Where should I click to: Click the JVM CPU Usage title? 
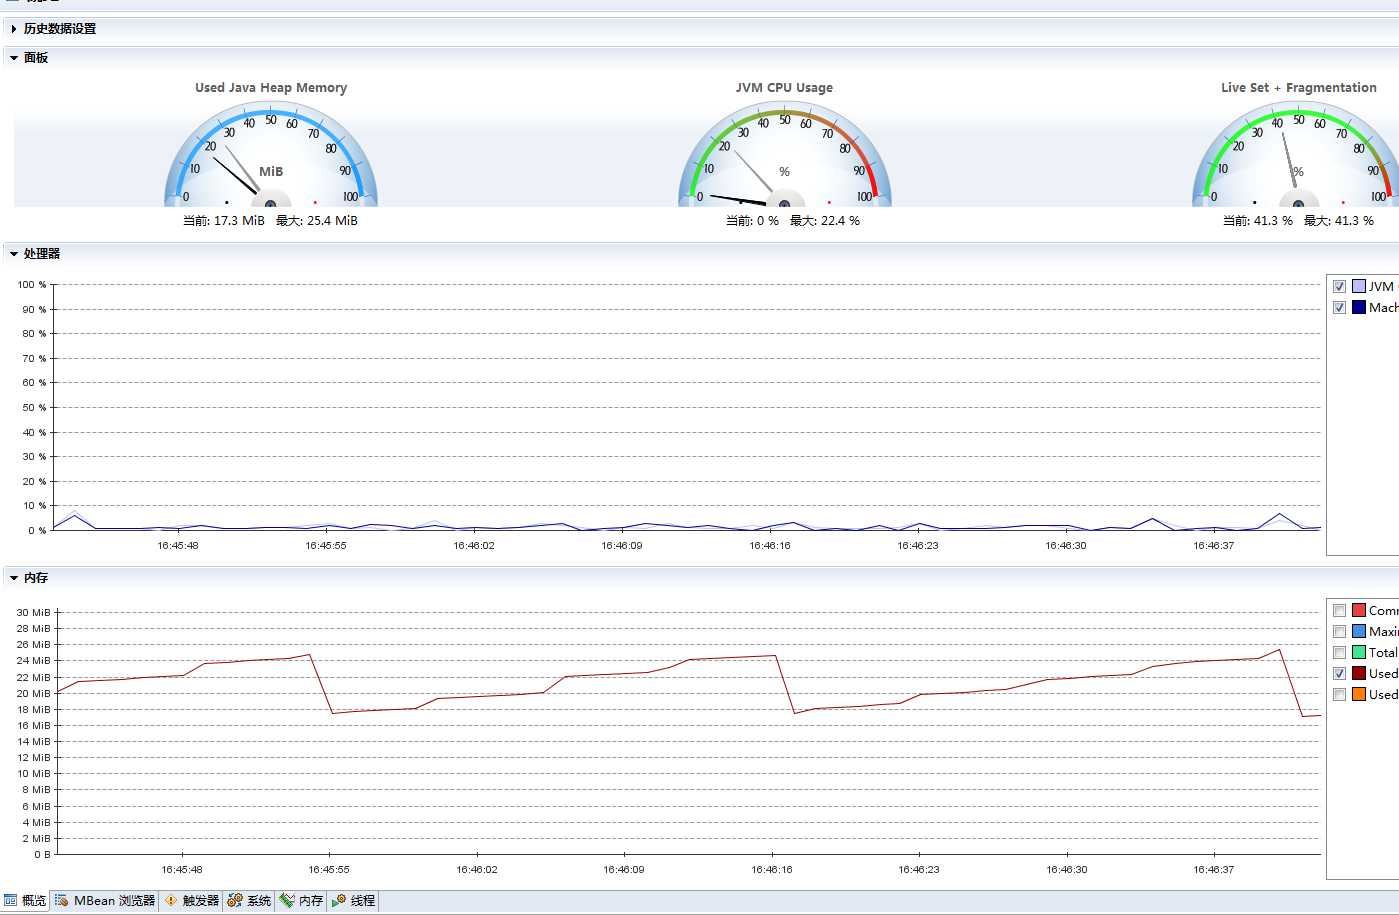tap(784, 88)
